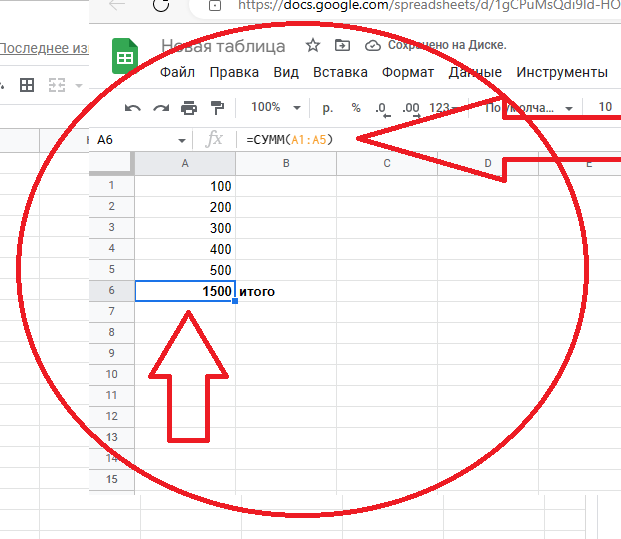Click the move to folder icon
This screenshot has height=539, width=621.
point(342,46)
